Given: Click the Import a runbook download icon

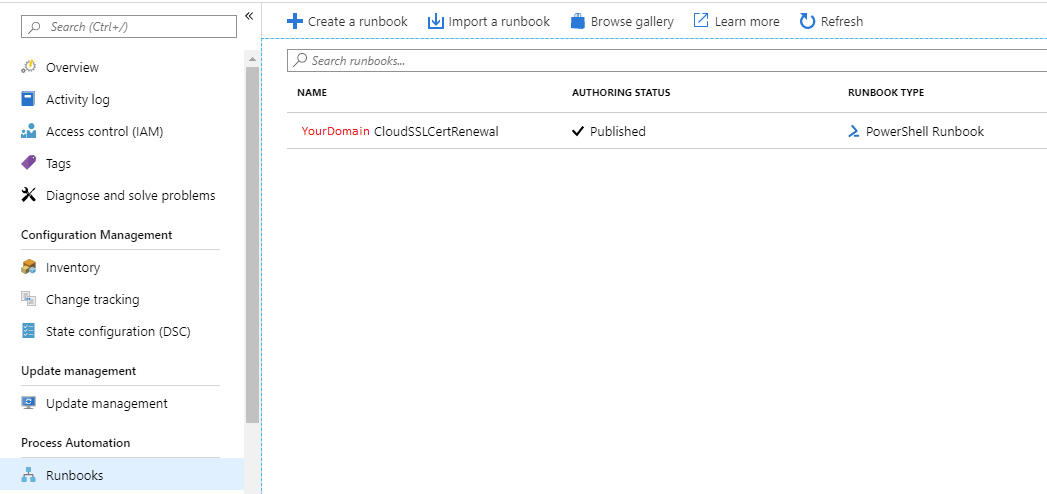Looking at the screenshot, I should [435, 21].
